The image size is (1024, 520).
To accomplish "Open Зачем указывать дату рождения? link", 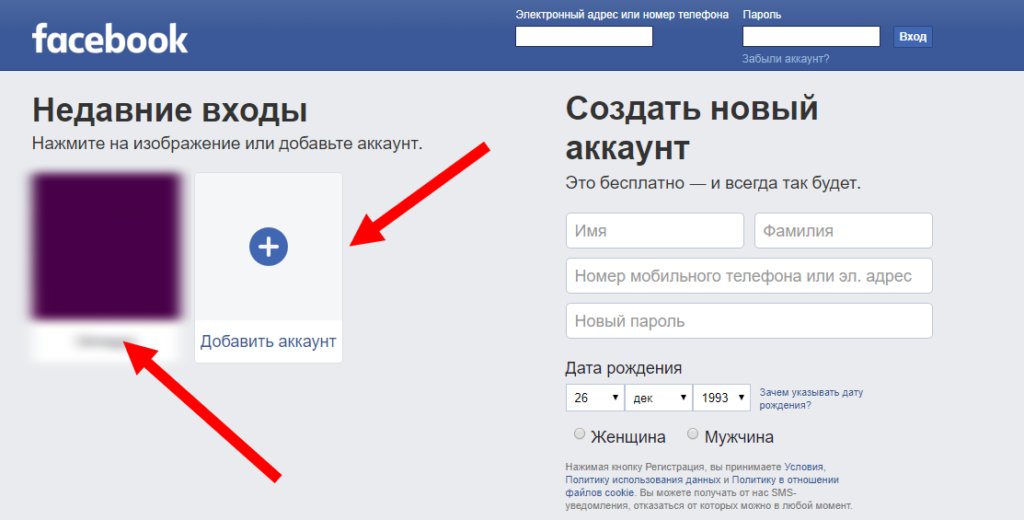I will click(x=811, y=398).
